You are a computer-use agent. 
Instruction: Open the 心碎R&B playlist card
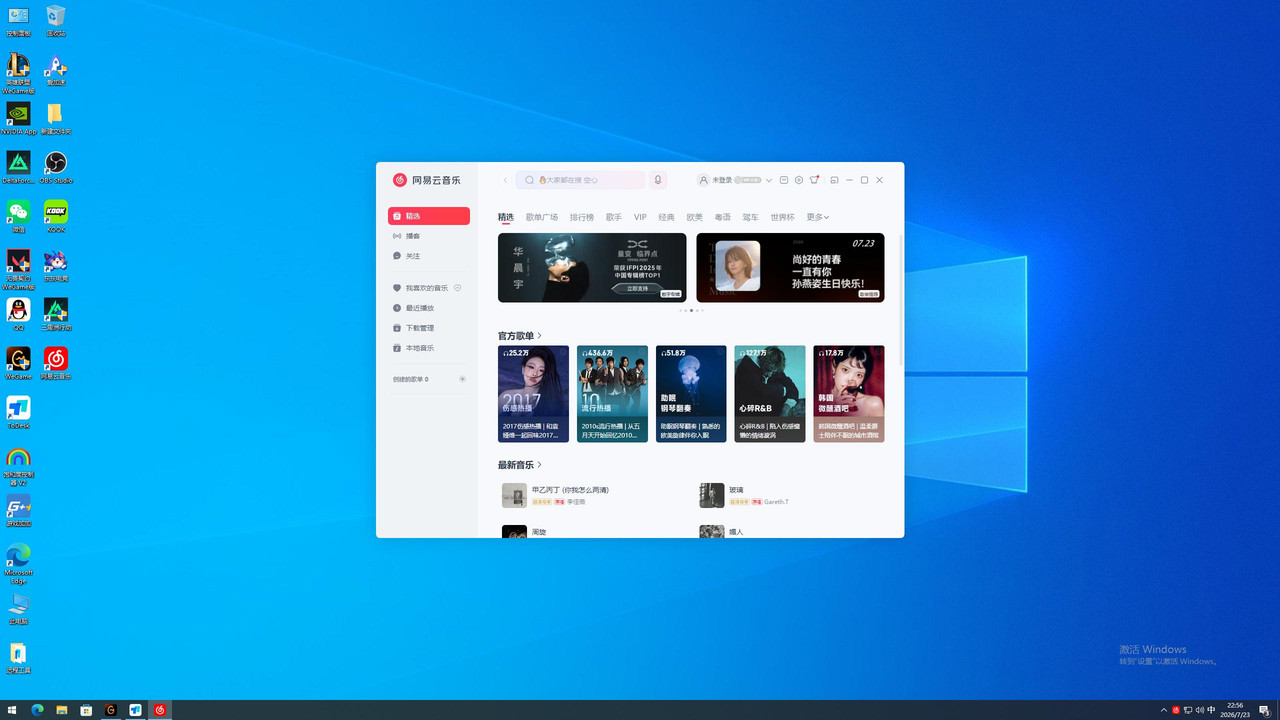770,394
